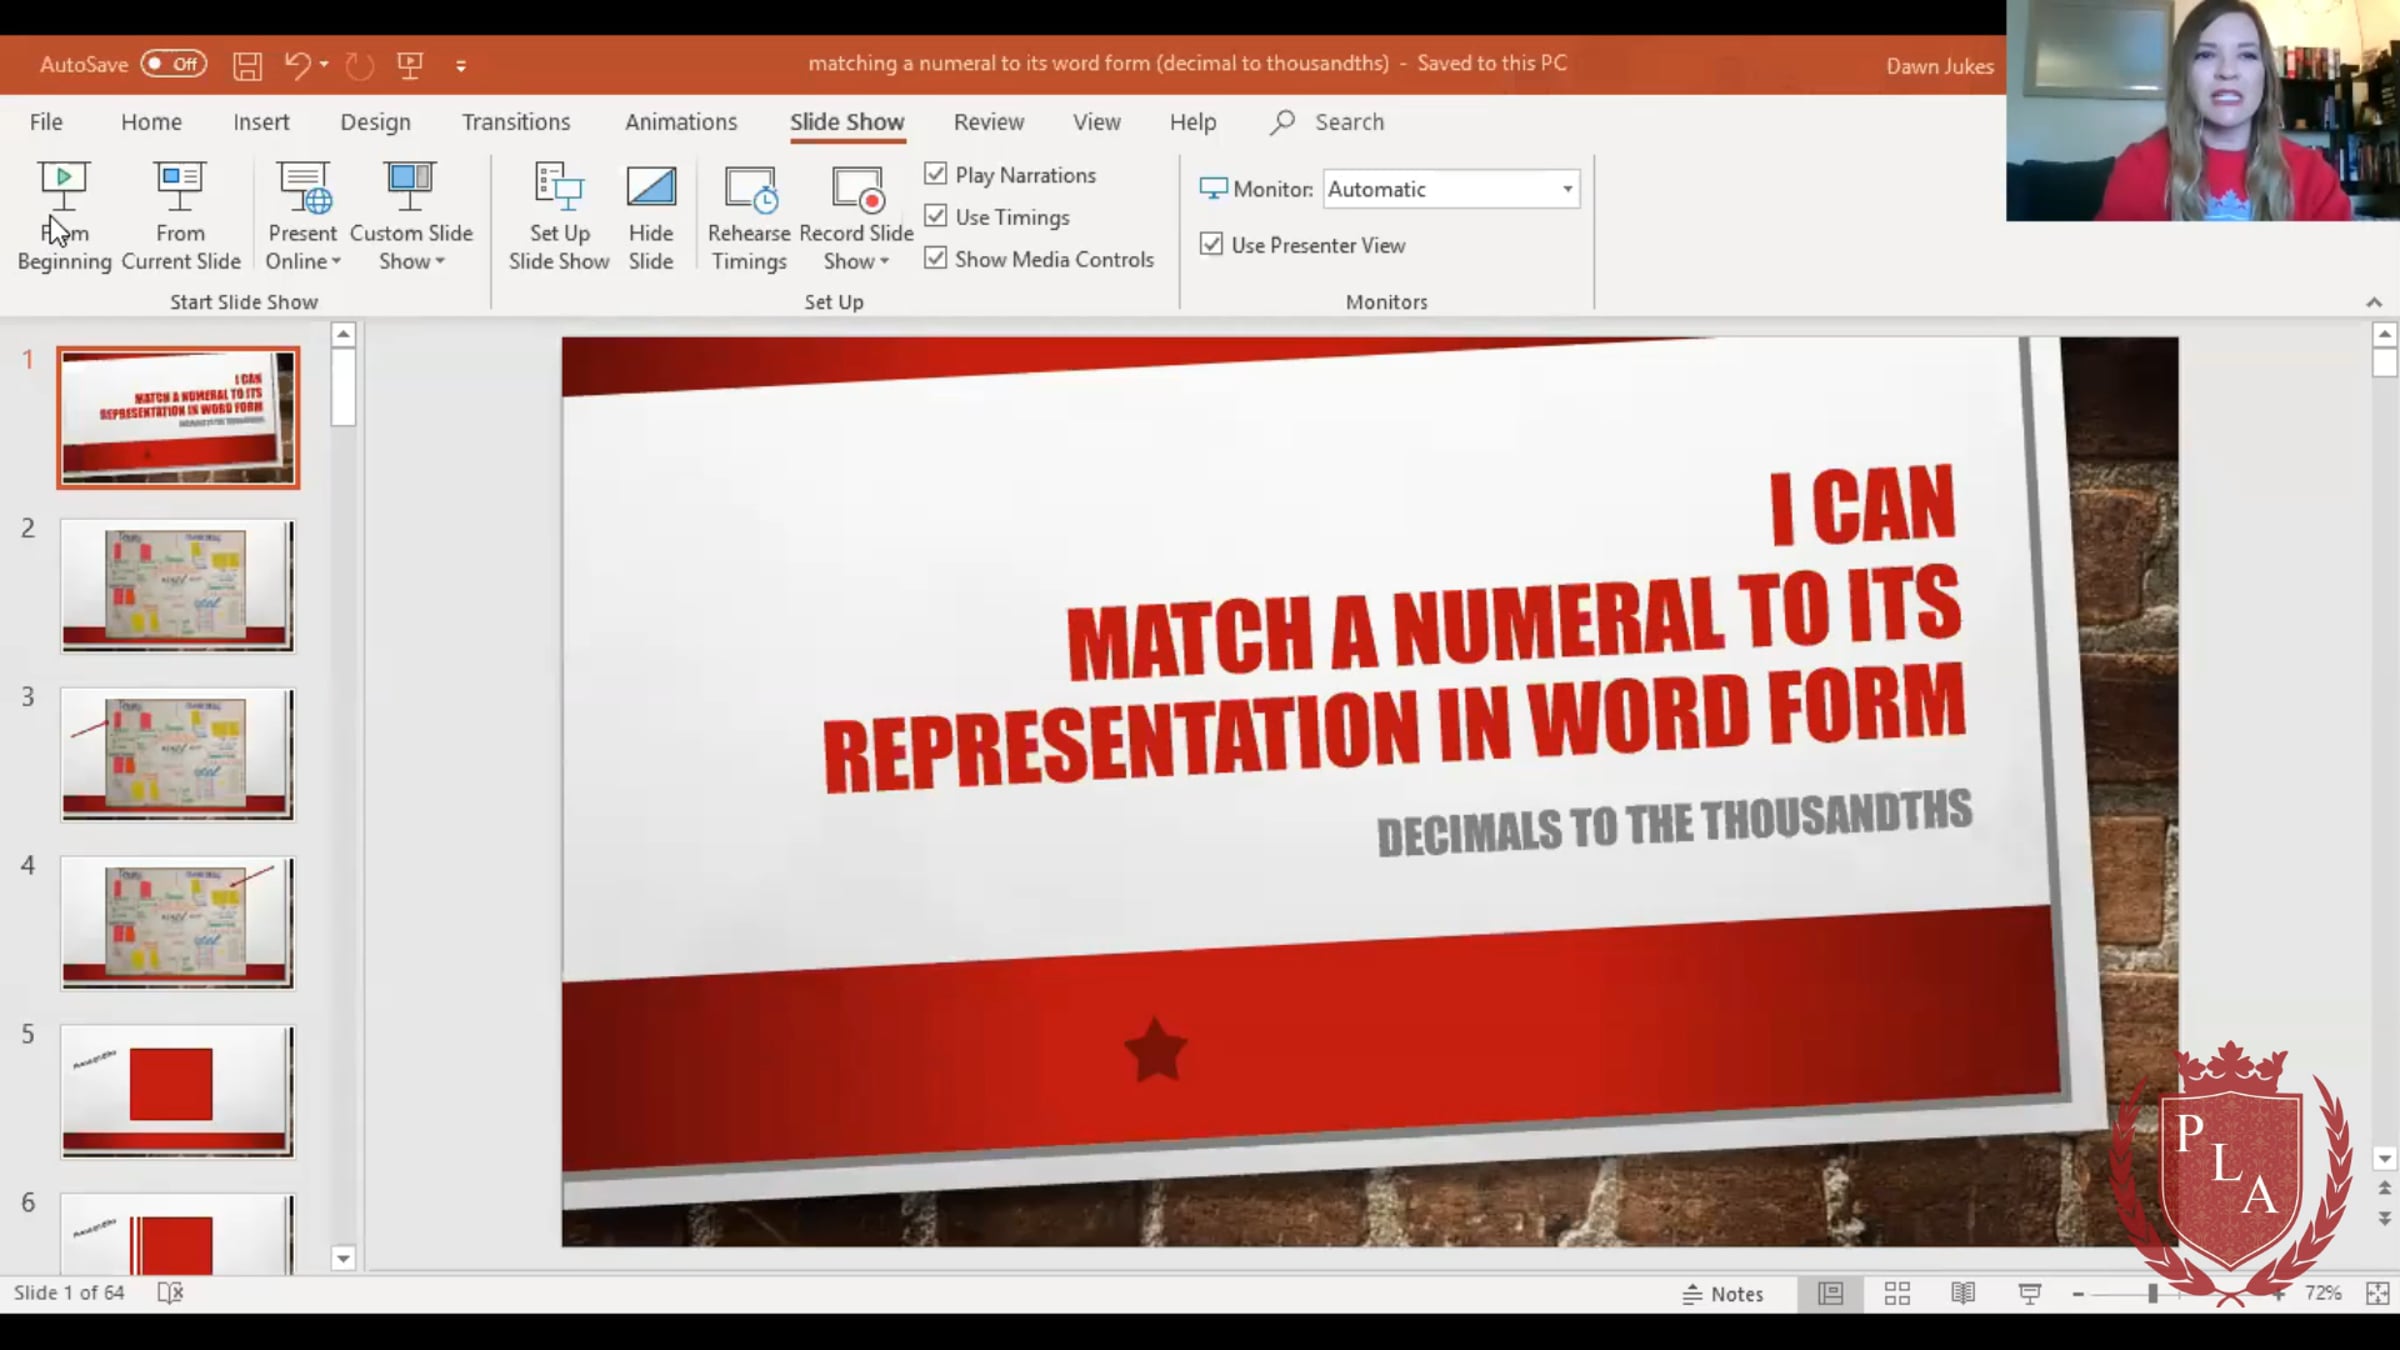2400x1350 pixels.
Task: Start slideshow From Current Slide
Action: [180, 216]
